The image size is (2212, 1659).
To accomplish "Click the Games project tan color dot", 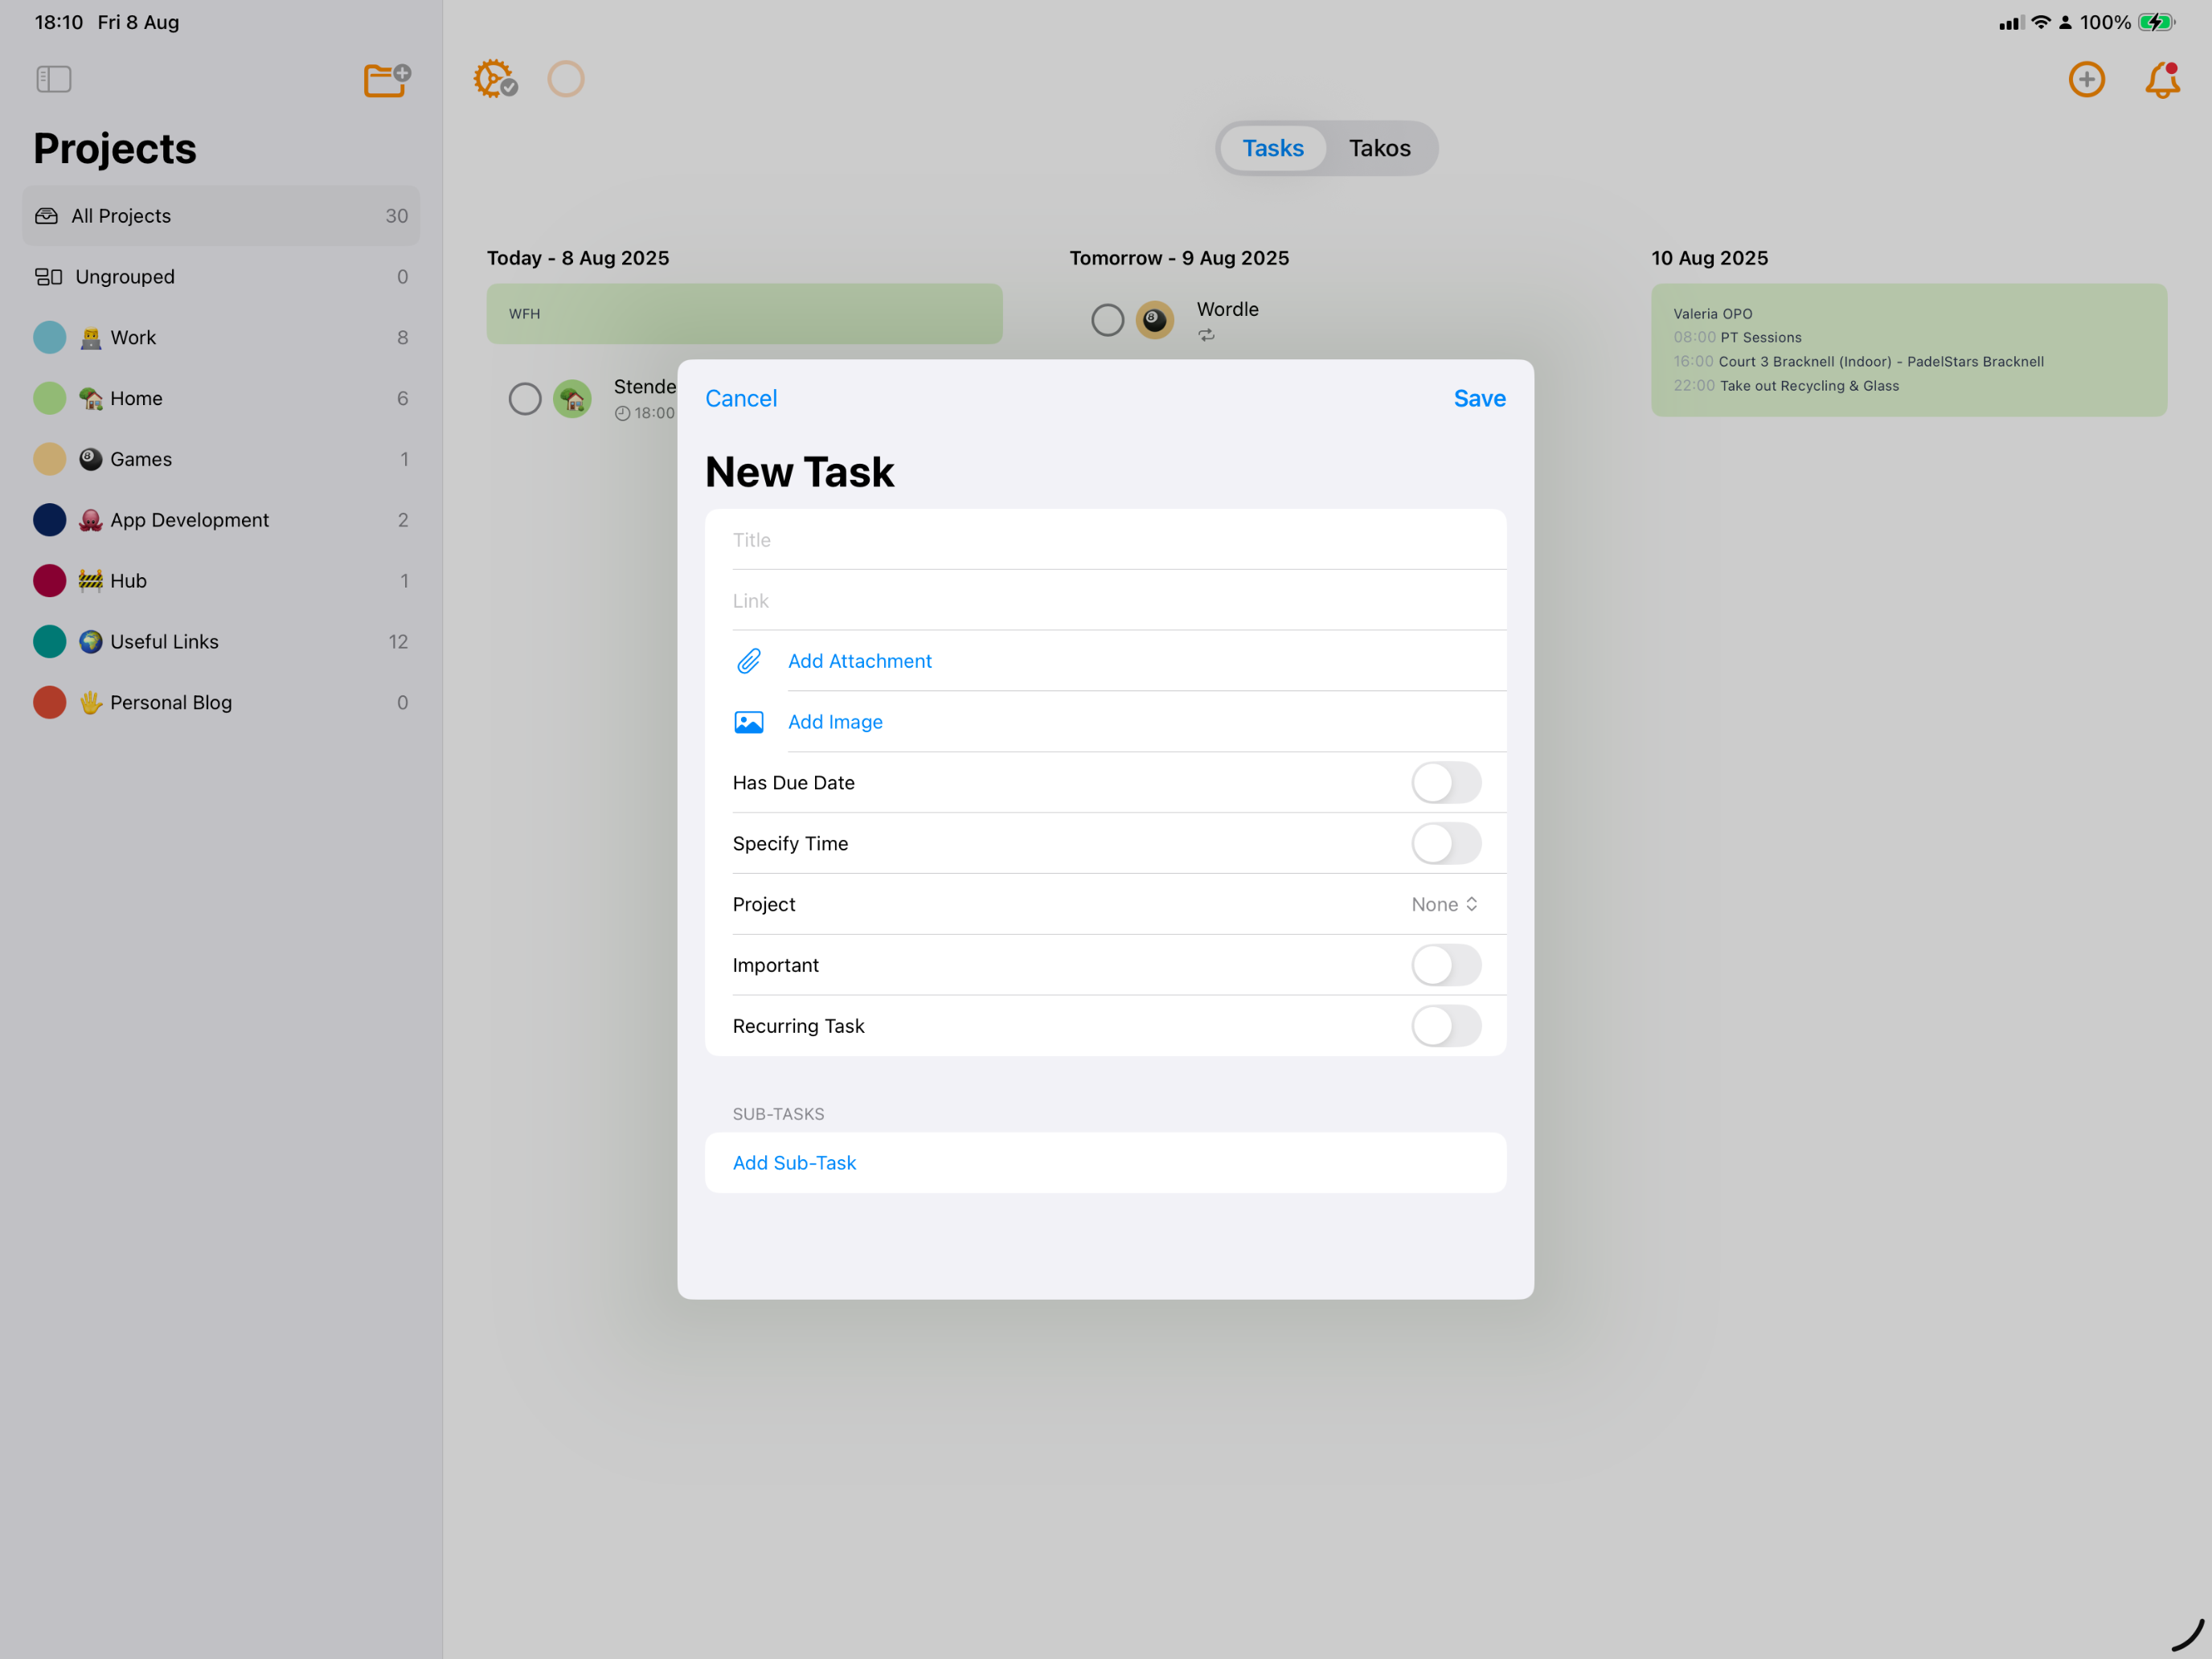I will coord(50,460).
